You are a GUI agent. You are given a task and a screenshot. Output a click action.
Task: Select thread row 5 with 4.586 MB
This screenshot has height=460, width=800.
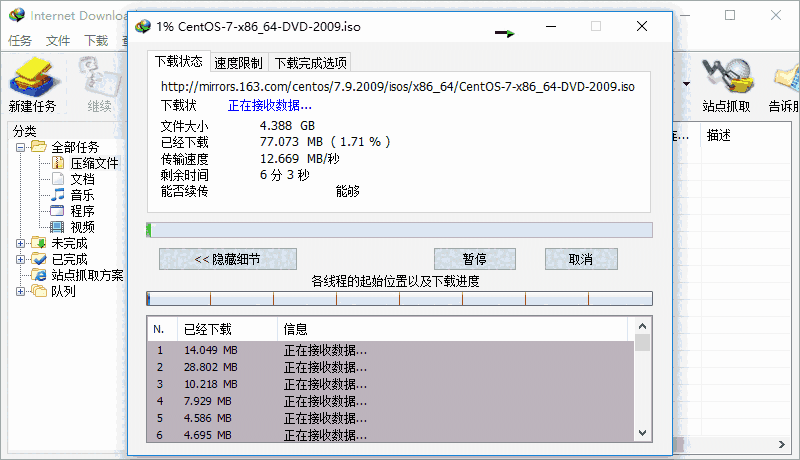pos(391,418)
